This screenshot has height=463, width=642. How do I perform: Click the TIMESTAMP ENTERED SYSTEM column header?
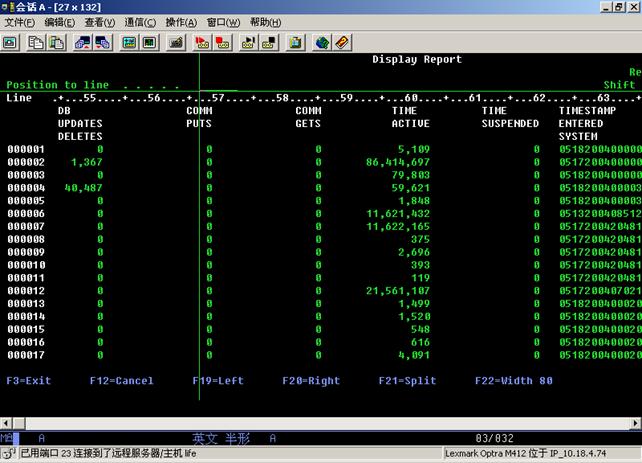pos(587,124)
